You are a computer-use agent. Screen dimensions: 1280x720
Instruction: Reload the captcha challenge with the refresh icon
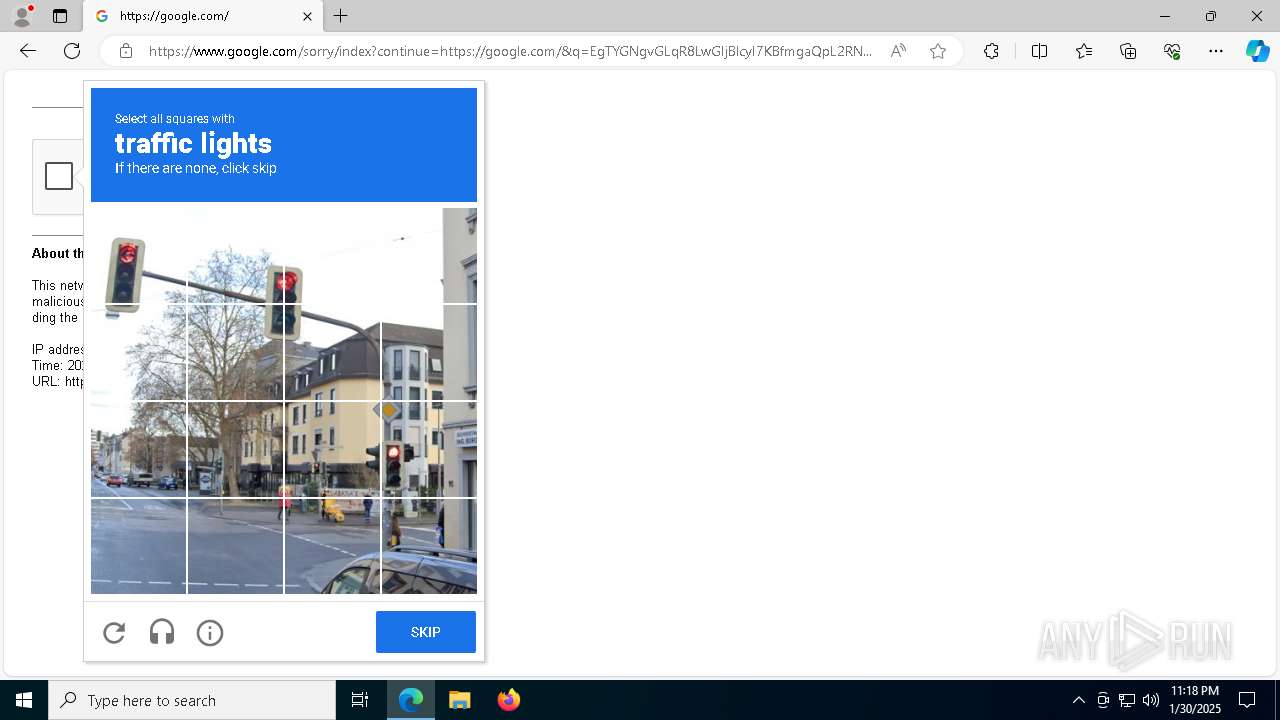(x=114, y=632)
